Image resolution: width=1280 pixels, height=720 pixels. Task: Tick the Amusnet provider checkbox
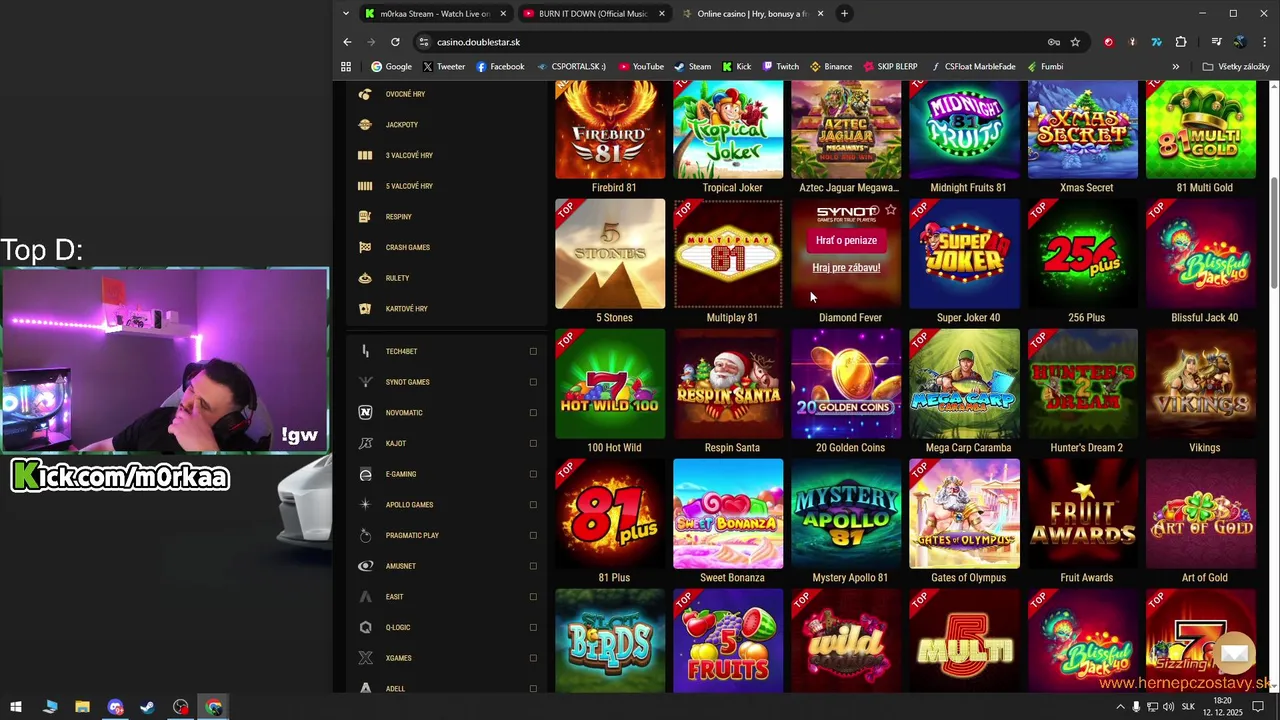(x=533, y=566)
